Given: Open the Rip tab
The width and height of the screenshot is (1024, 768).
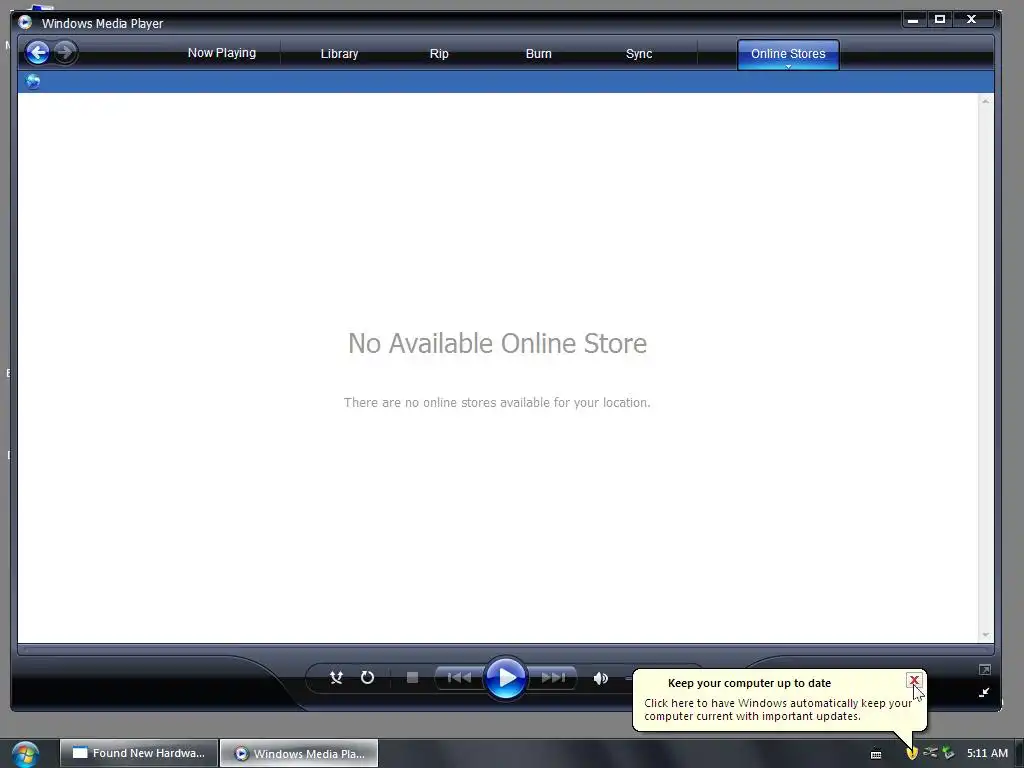Looking at the screenshot, I should pos(439,54).
